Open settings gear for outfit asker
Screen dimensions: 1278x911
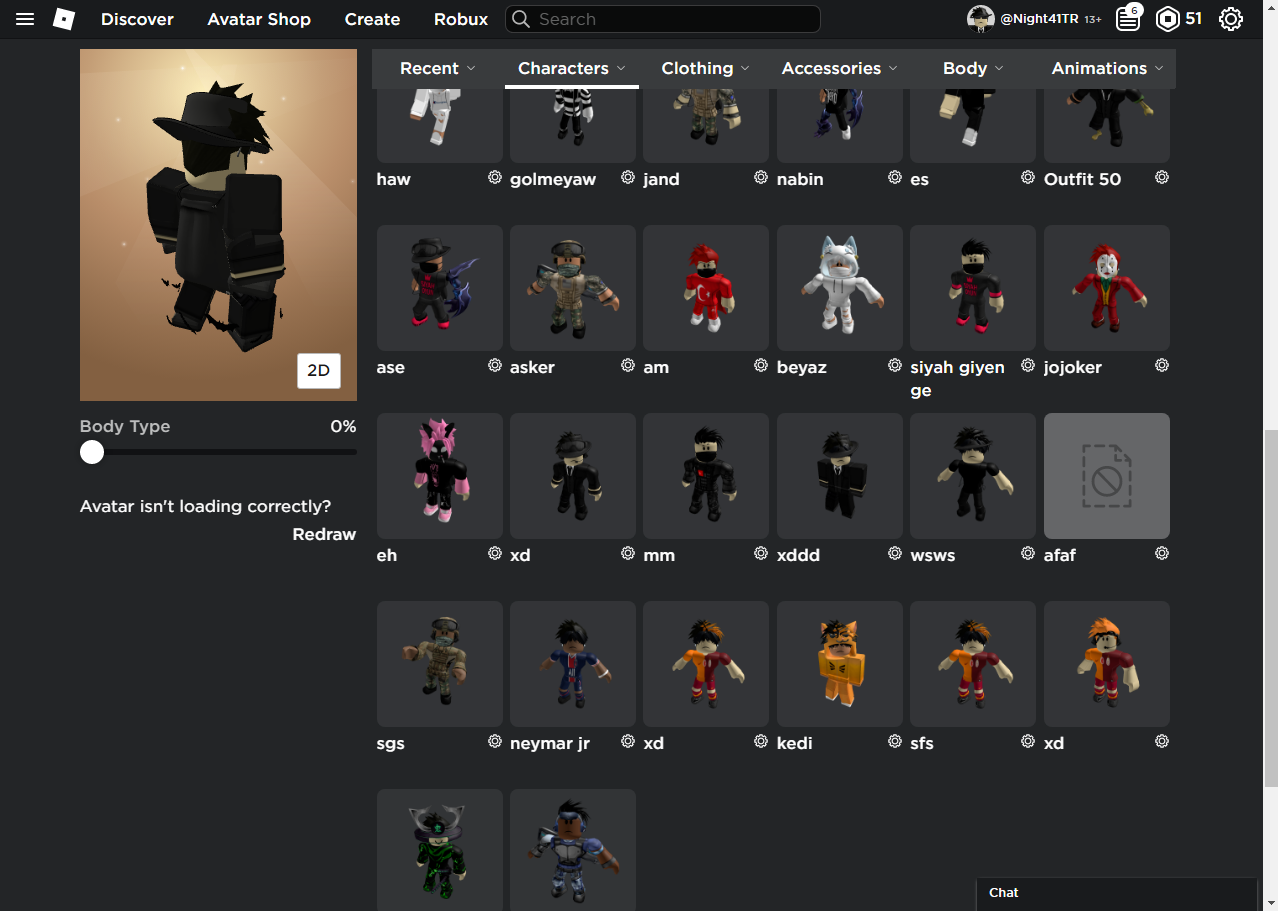pyautogui.click(x=628, y=365)
